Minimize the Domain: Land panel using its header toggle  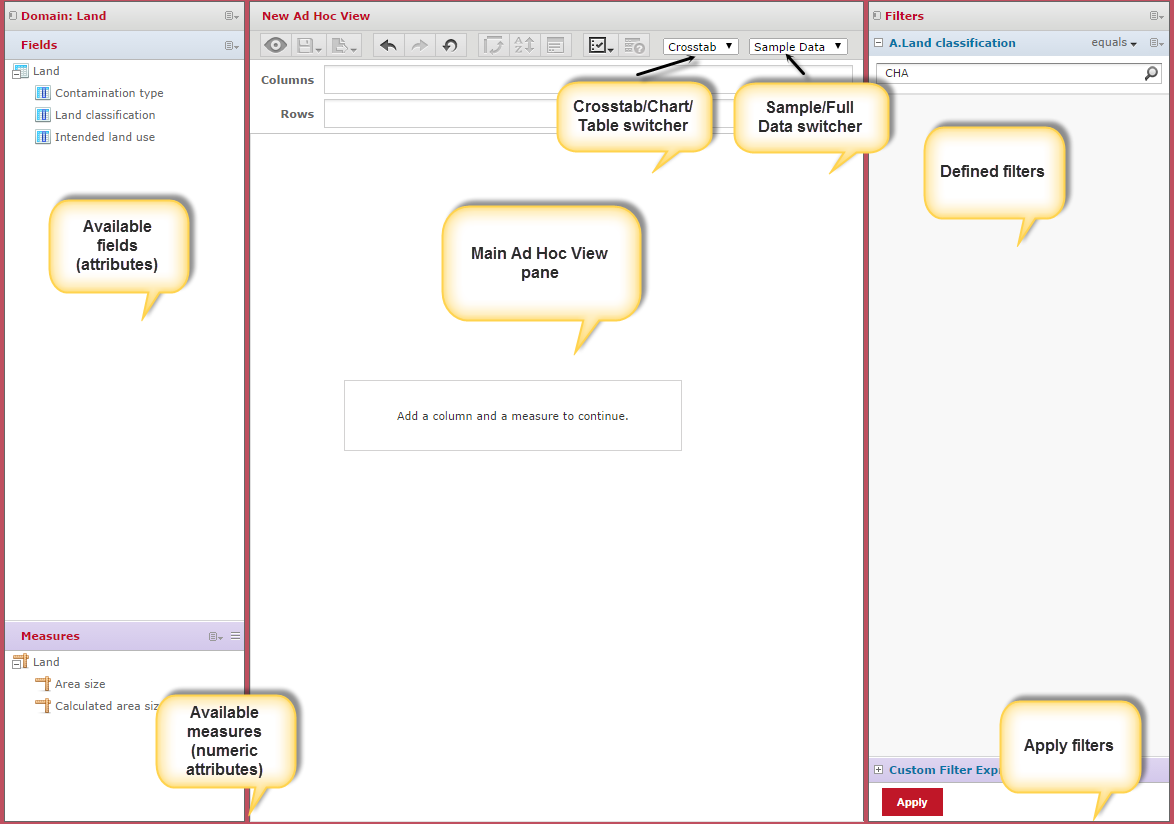12,16
